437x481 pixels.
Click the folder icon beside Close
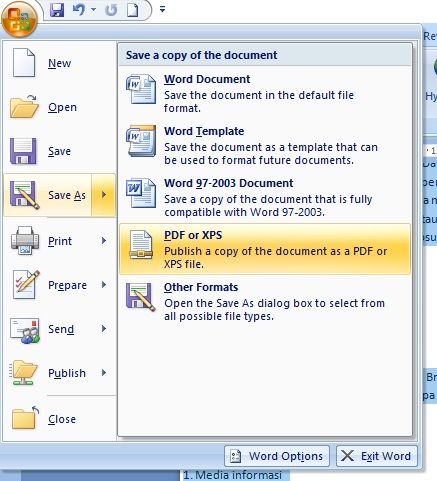coord(25,418)
